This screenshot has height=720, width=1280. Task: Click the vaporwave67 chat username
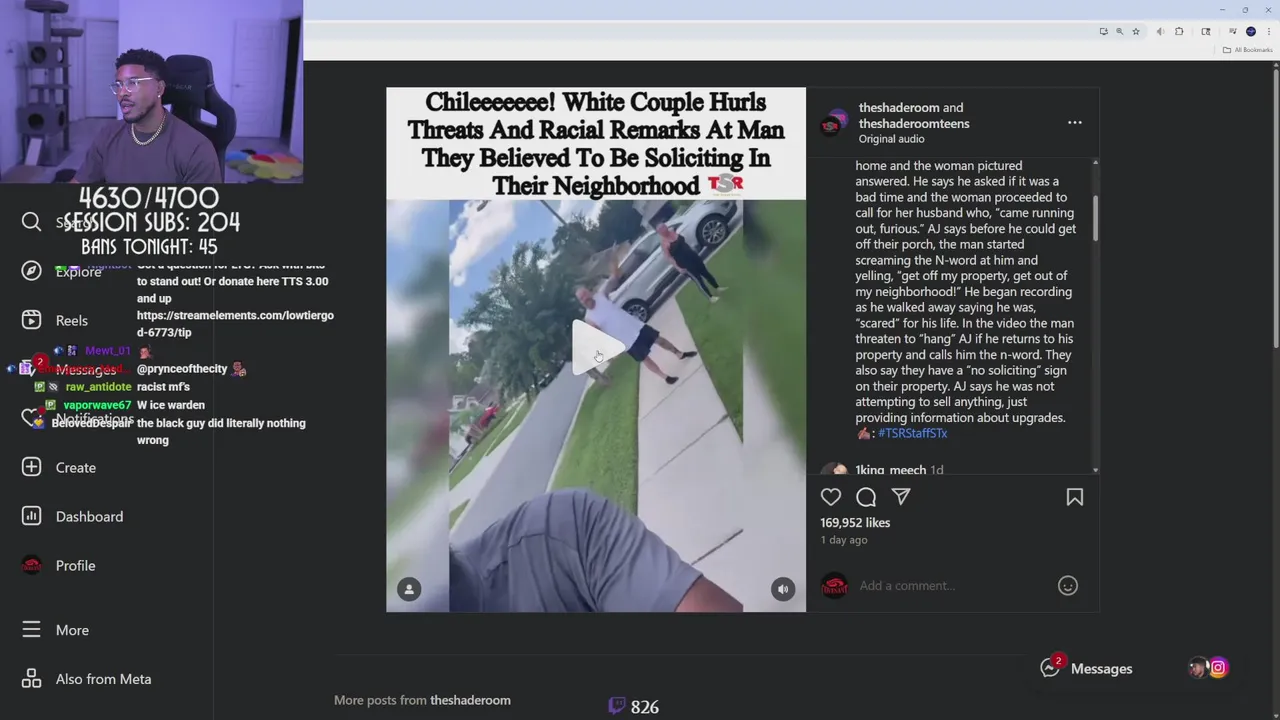point(97,405)
